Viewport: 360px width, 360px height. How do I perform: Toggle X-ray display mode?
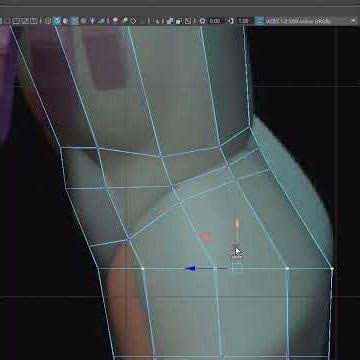[170, 21]
